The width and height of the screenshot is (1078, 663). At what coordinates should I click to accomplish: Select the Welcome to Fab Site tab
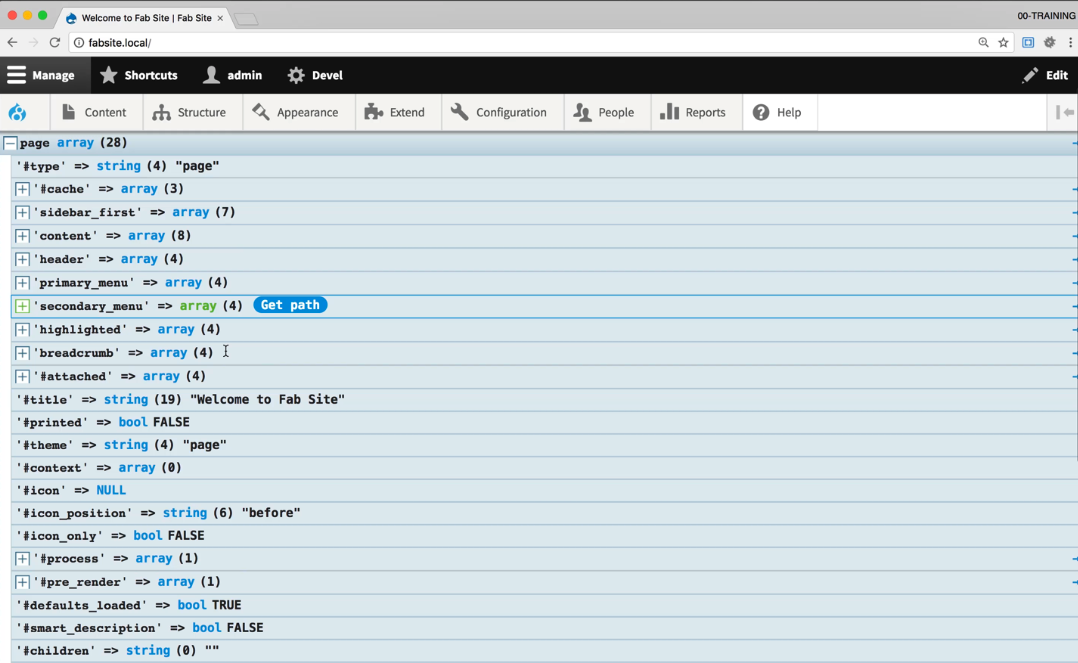[144, 18]
